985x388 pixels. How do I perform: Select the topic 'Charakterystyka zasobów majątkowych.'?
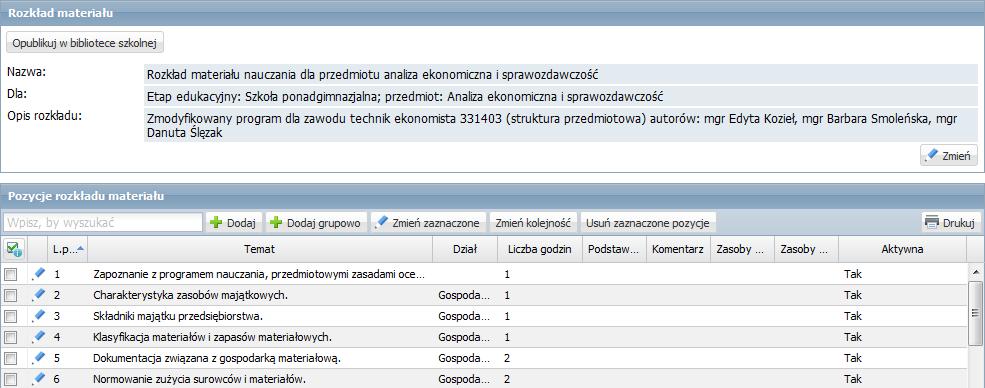pyautogui.click(x=190, y=295)
